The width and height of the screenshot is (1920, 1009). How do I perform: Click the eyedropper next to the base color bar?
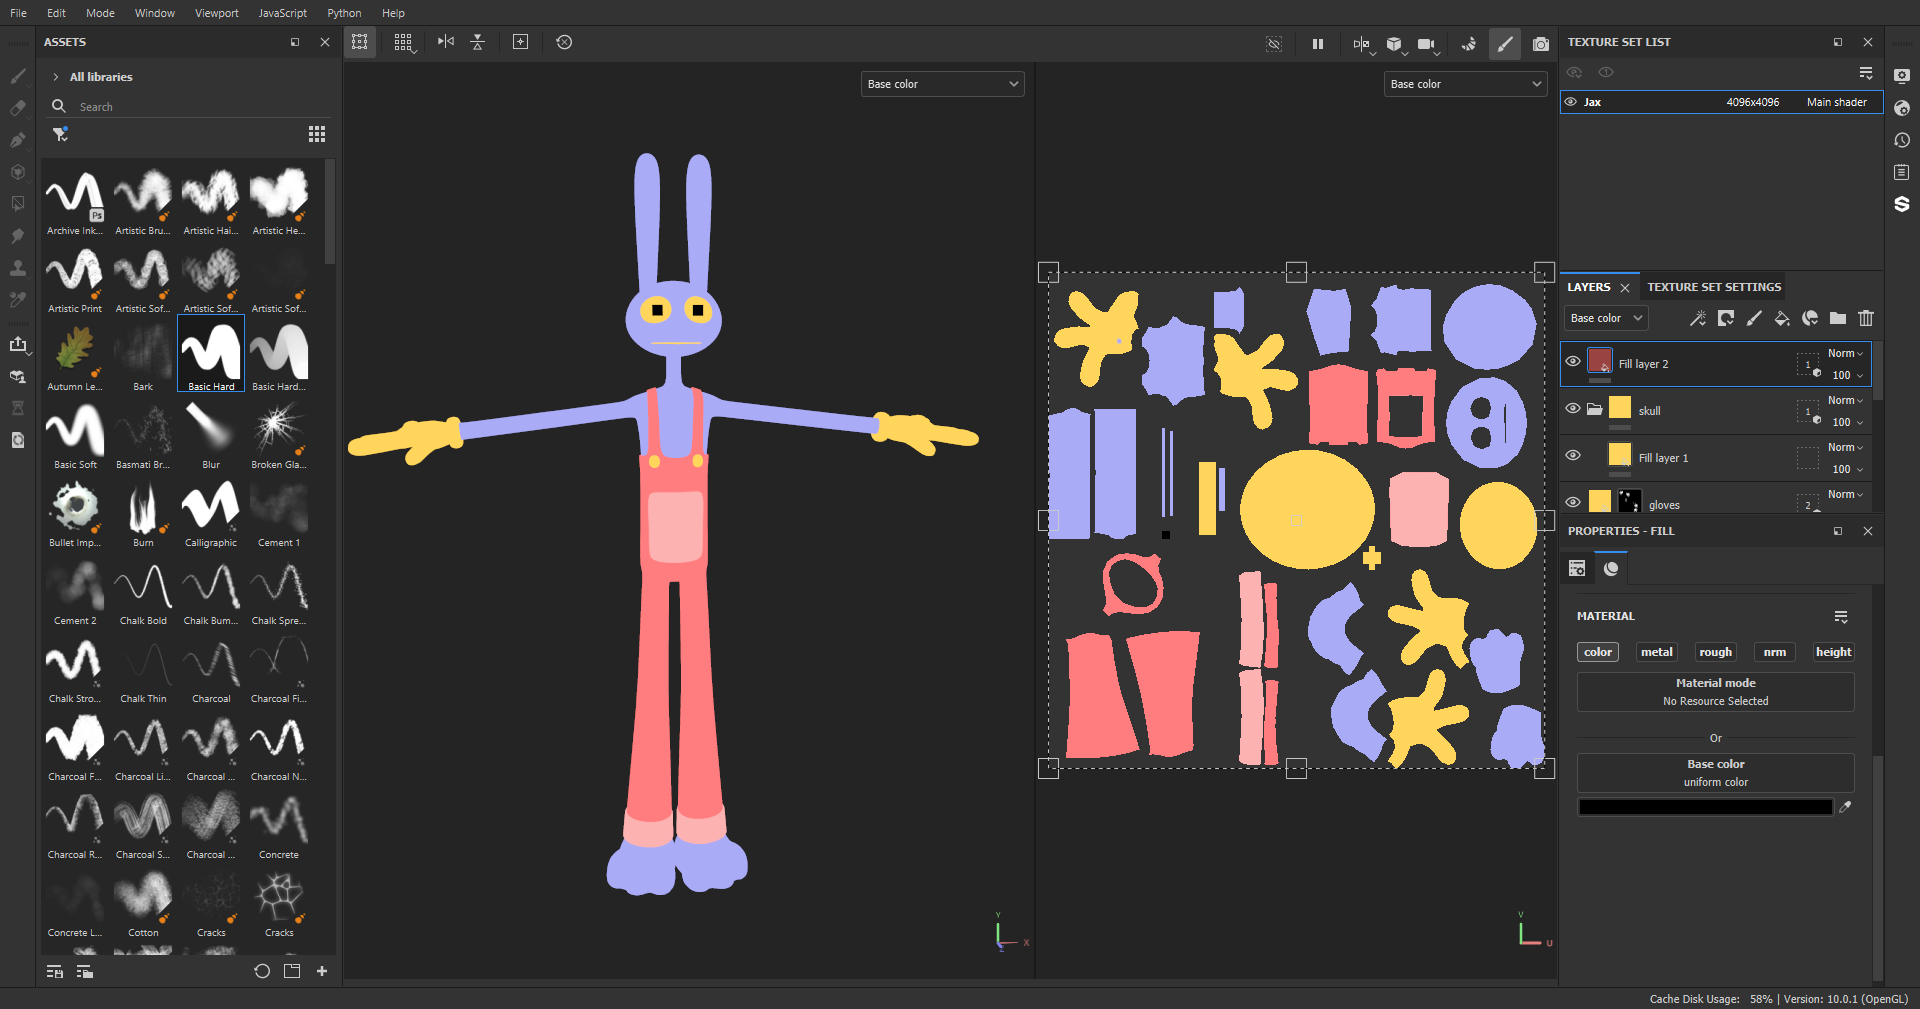point(1845,807)
